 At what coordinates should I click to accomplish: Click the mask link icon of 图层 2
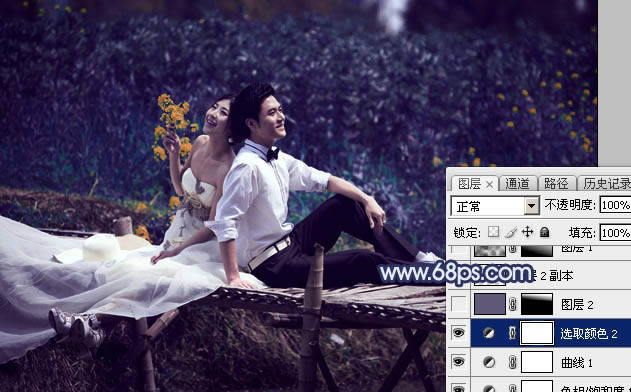(512, 304)
